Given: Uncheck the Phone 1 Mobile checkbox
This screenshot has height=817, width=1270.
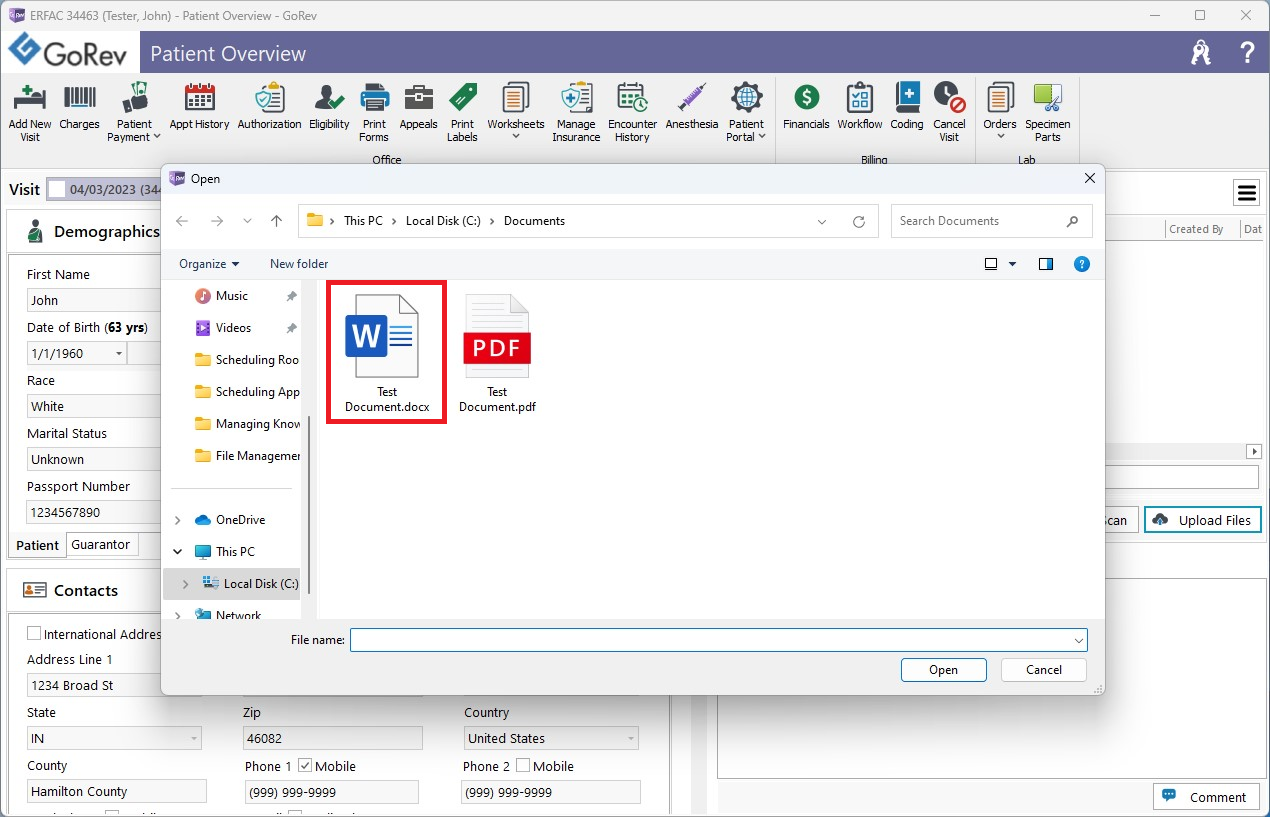Looking at the screenshot, I should pos(305,766).
